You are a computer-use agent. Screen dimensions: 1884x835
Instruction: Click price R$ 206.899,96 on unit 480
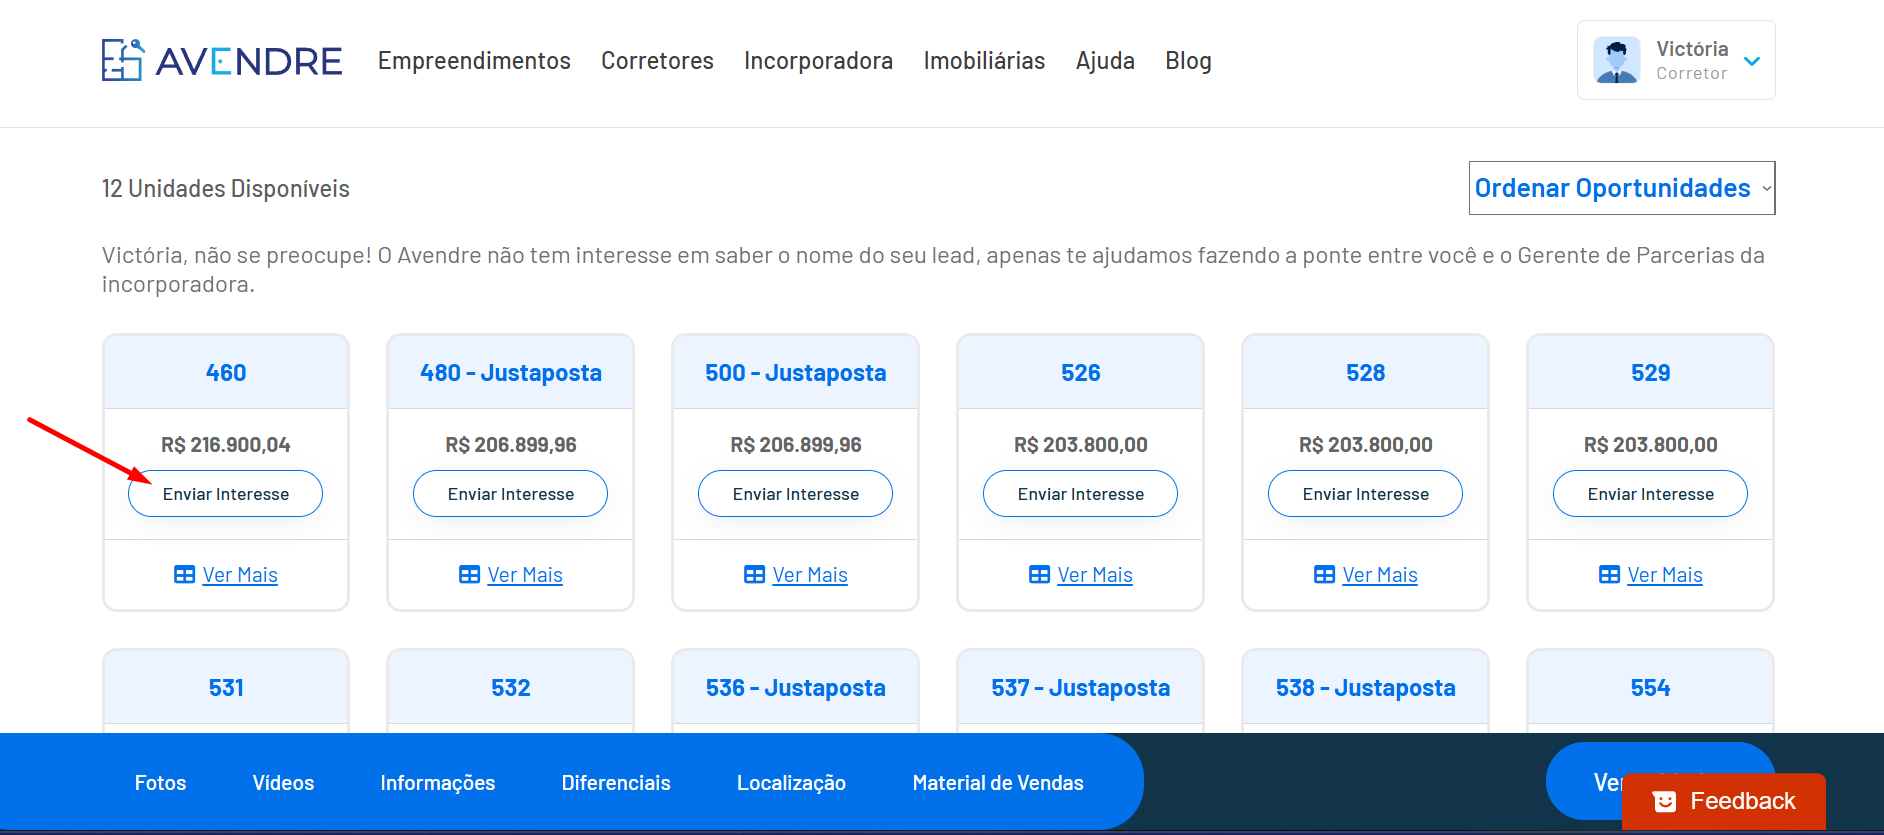[x=511, y=445]
